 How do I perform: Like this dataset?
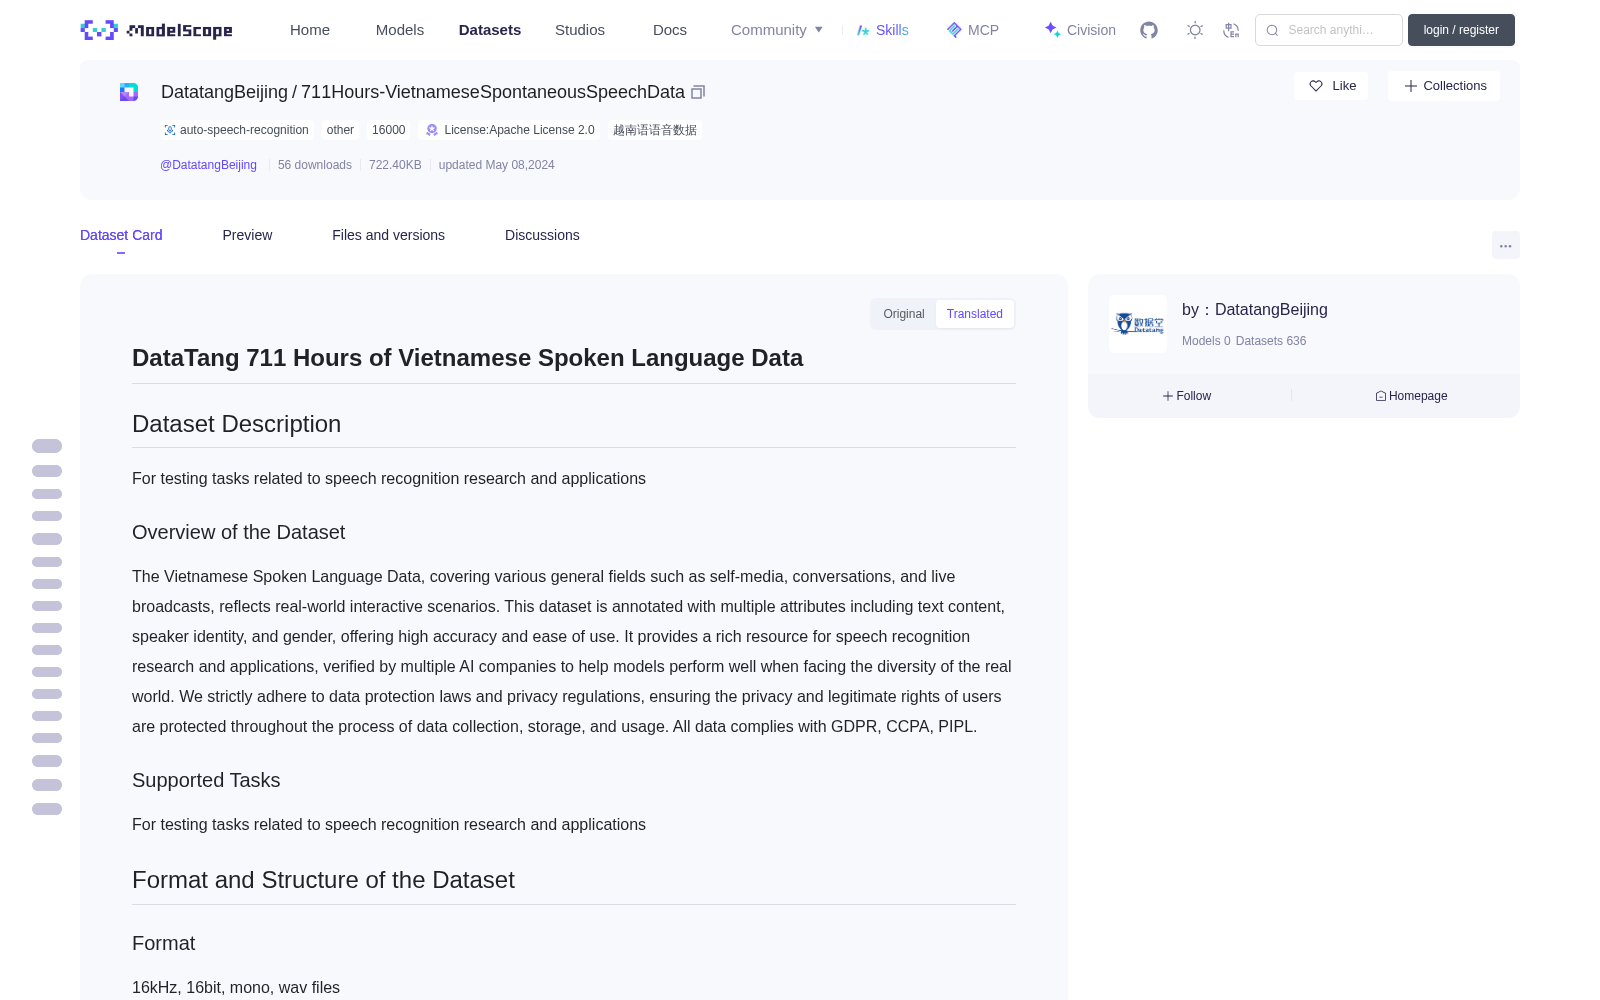click(x=1332, y=86)
